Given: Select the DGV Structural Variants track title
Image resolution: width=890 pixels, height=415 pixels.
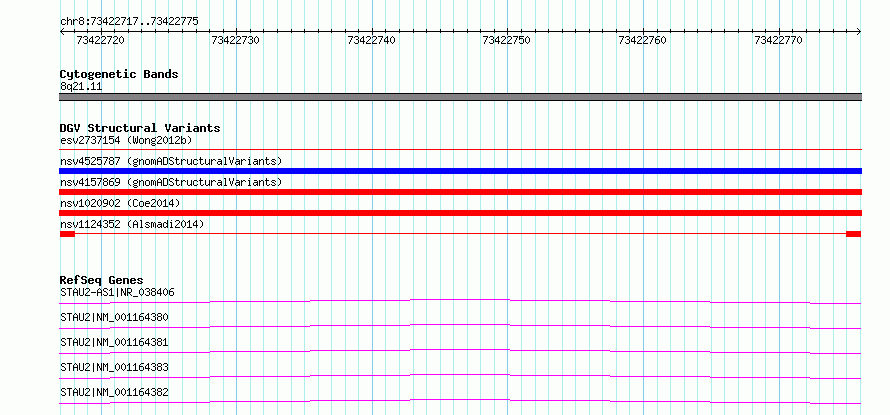Looking at the screenshot, I should click(x=140, y=128).
